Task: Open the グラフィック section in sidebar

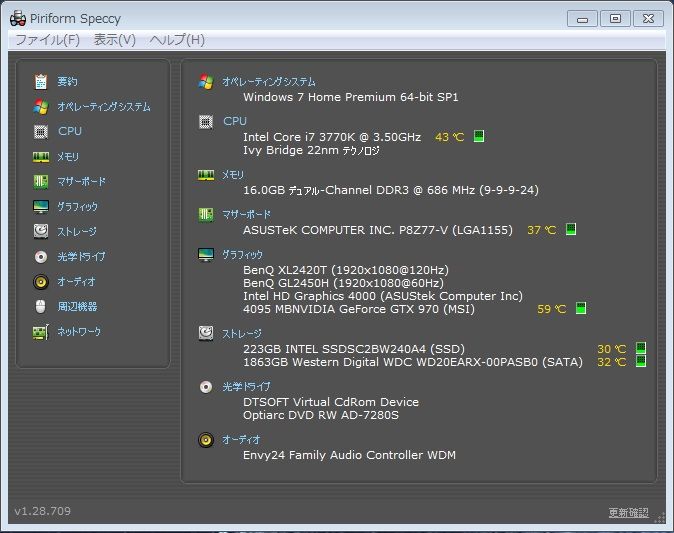Action: point(77,207)
